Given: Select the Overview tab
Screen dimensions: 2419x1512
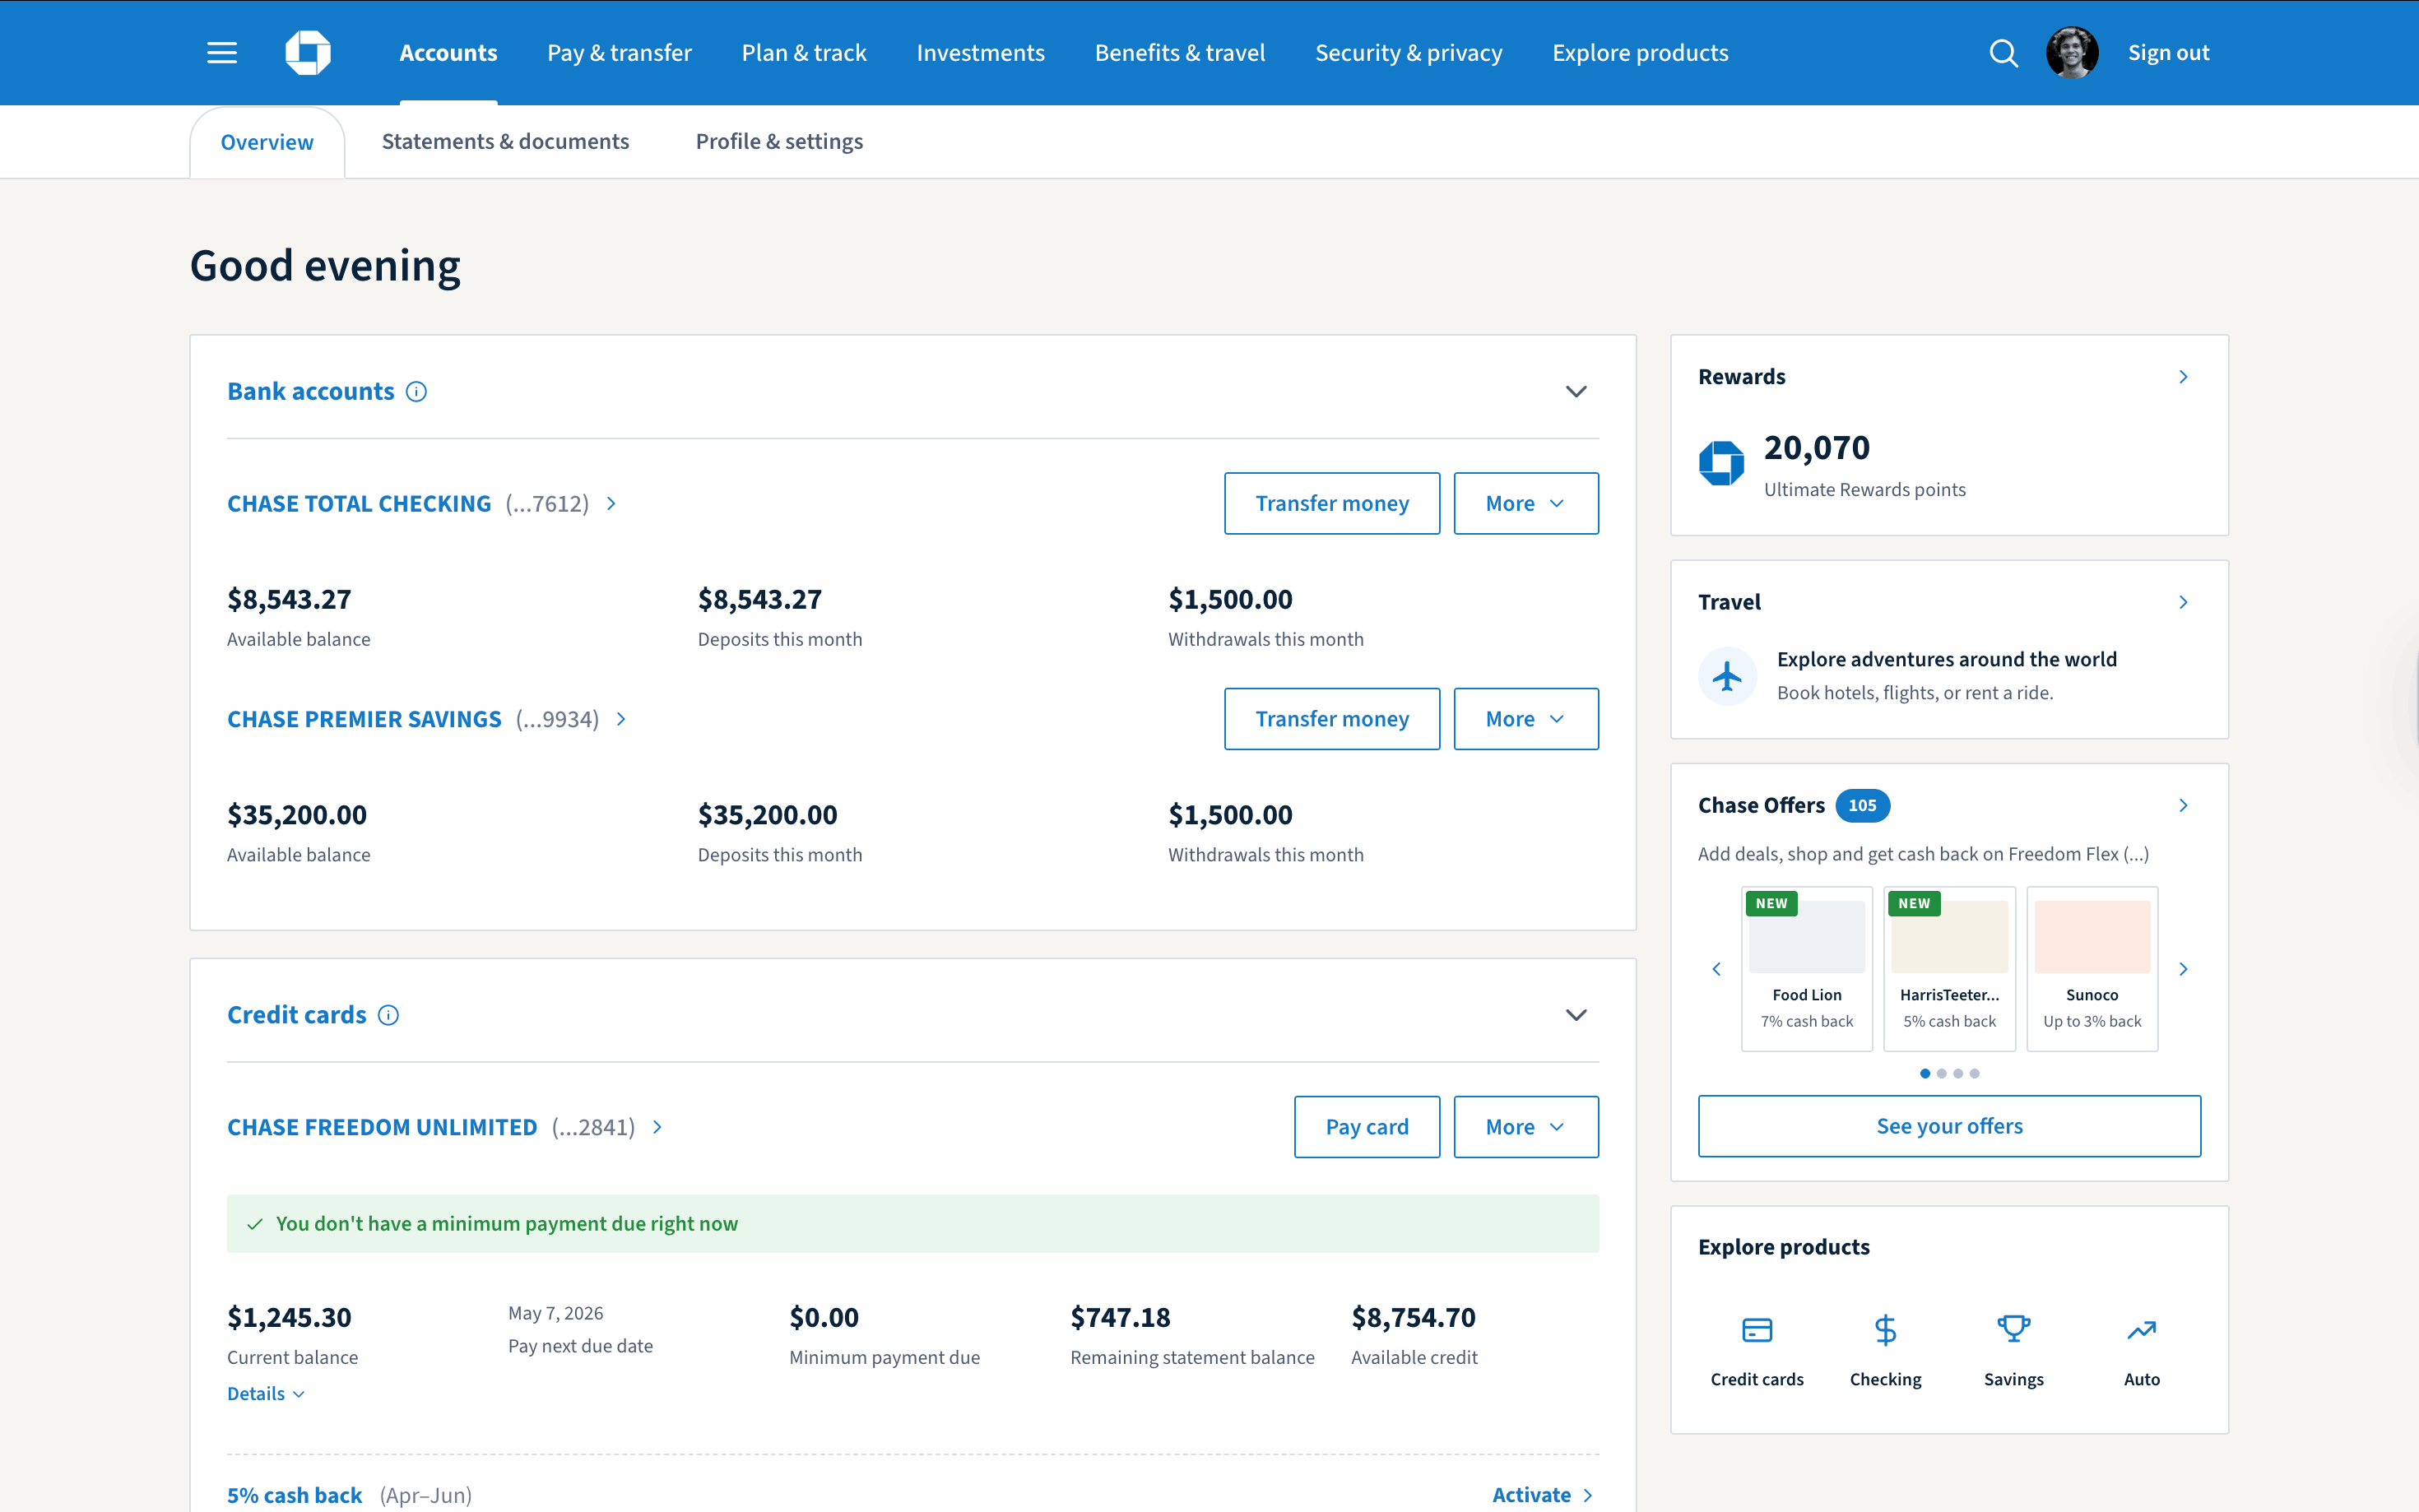Looking at the screenshot, I should pyautogui.click(x=267, y=142).
